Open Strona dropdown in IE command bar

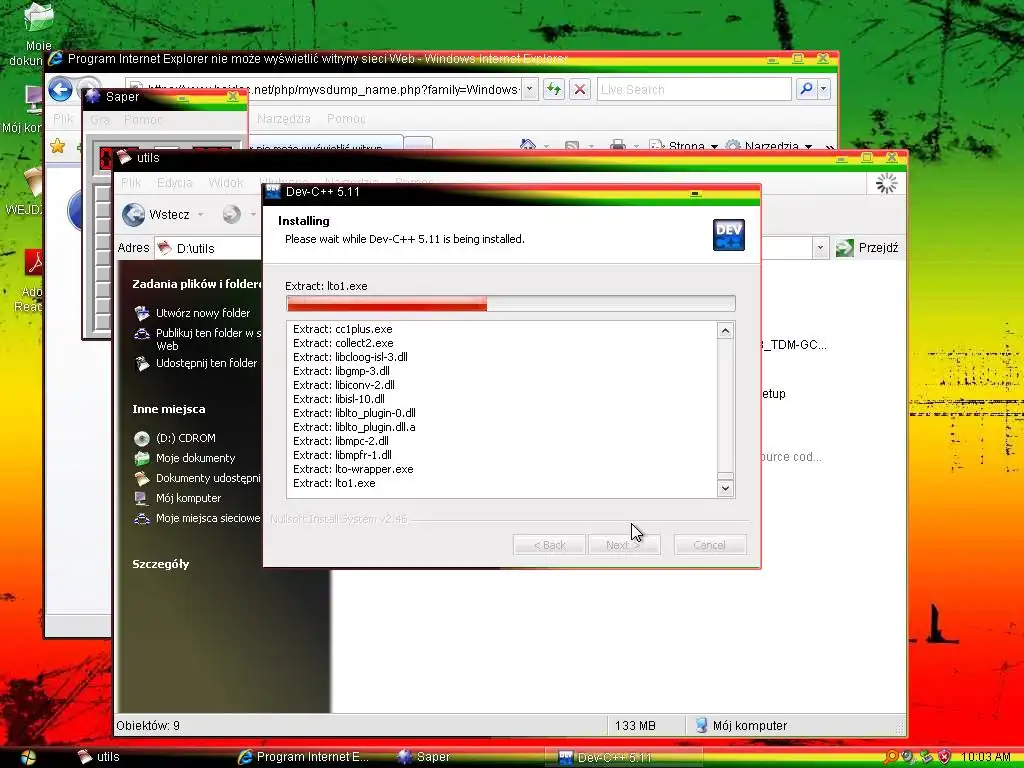coord(684,146)
